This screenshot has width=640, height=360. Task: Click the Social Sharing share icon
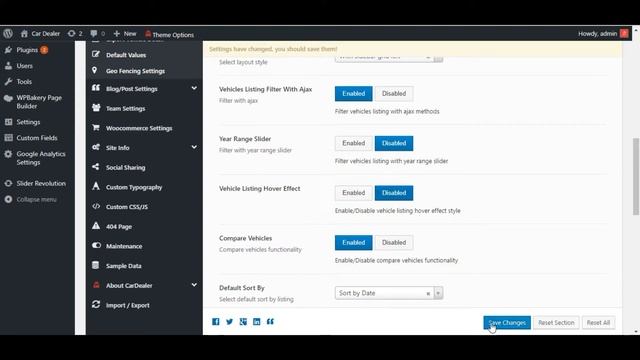click(x=96, y=167)
